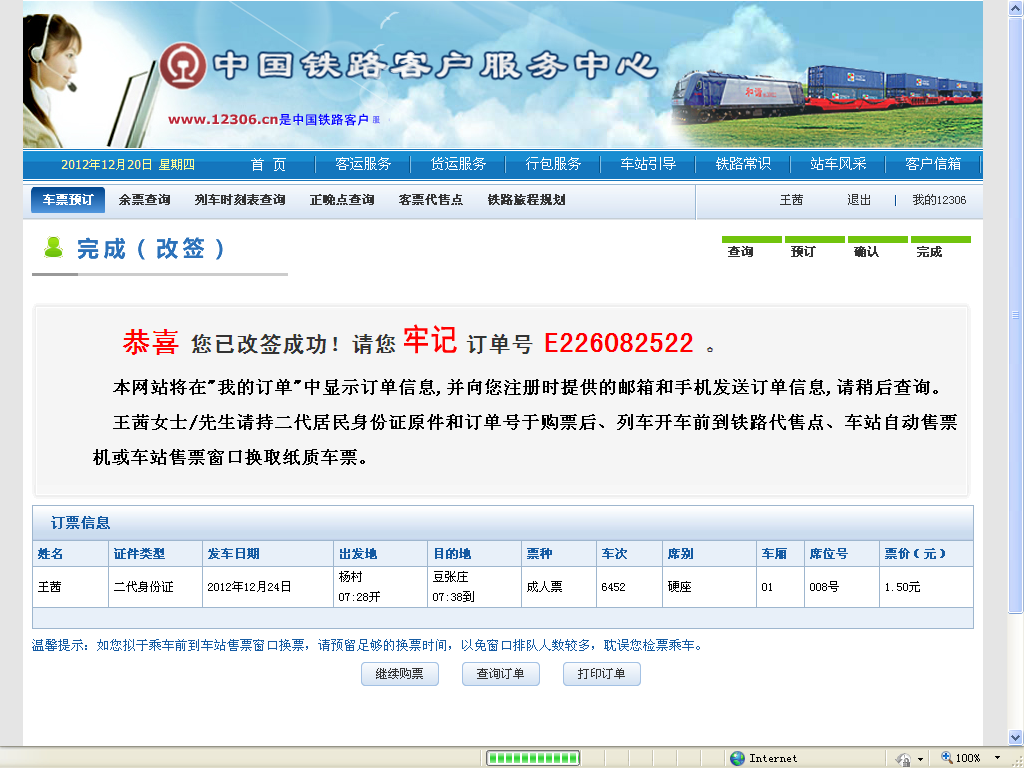
Task: Click the 打印订单 button
Action: tap(601, 674)
